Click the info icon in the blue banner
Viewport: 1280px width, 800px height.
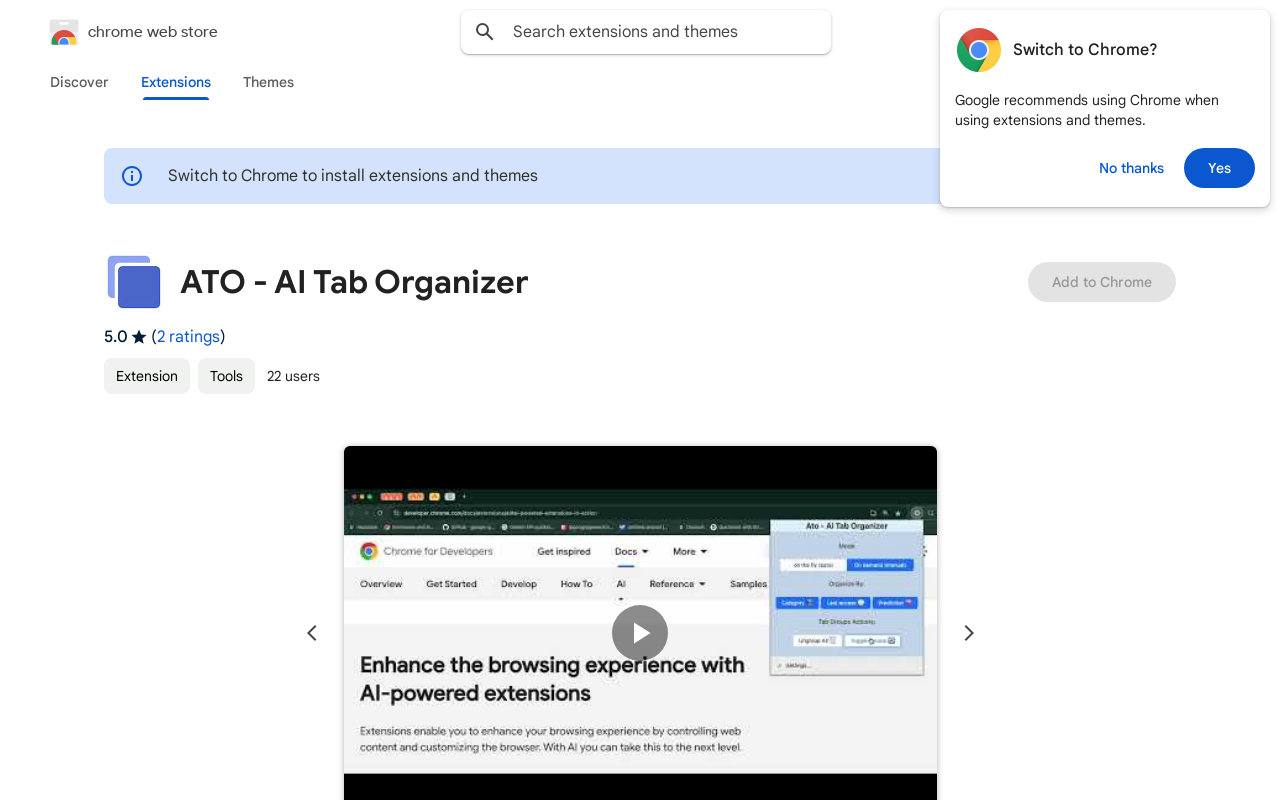[132, 176]
